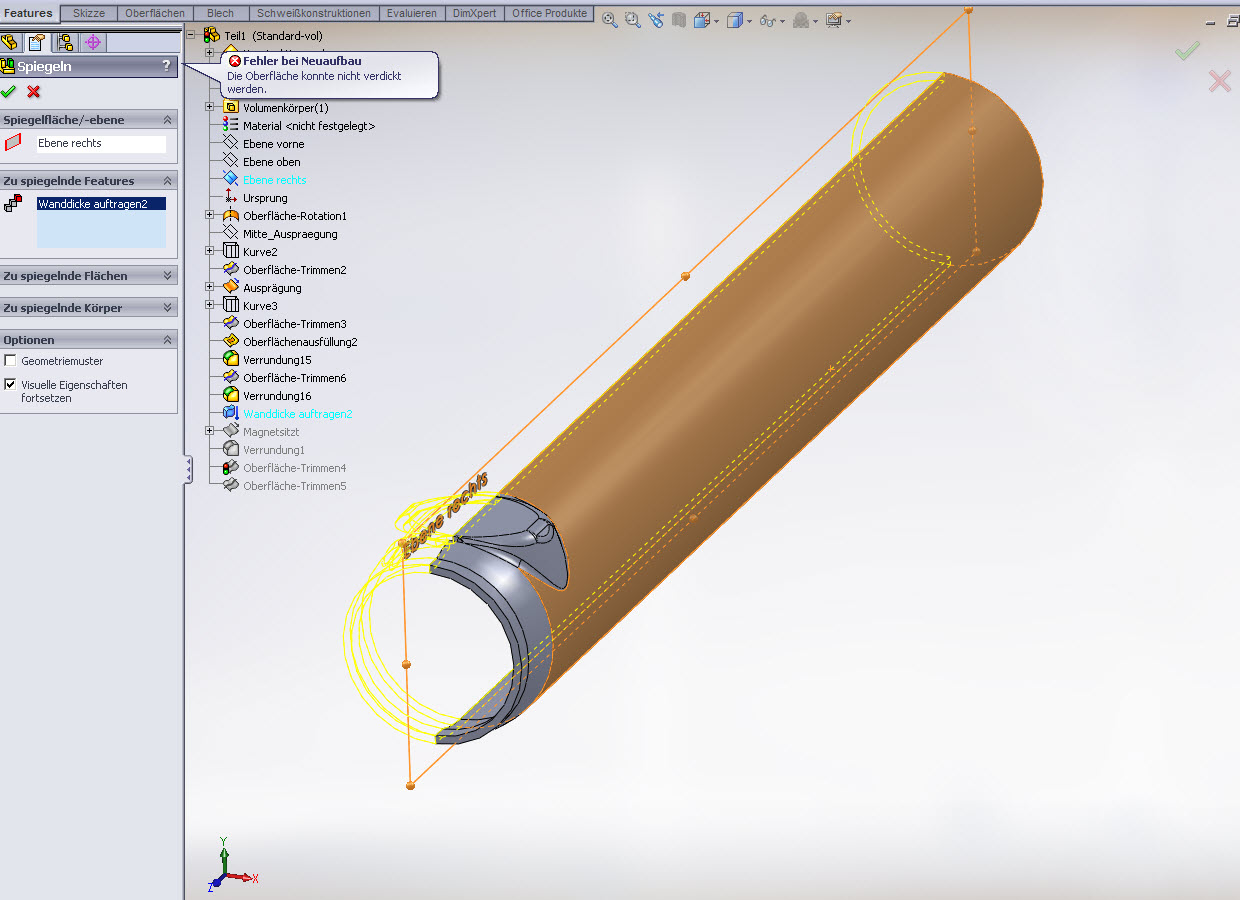Image resolution: width=1240 pixels, height=900 pixels.
Task: Switch to the Skizze tab
Action: 89,13
